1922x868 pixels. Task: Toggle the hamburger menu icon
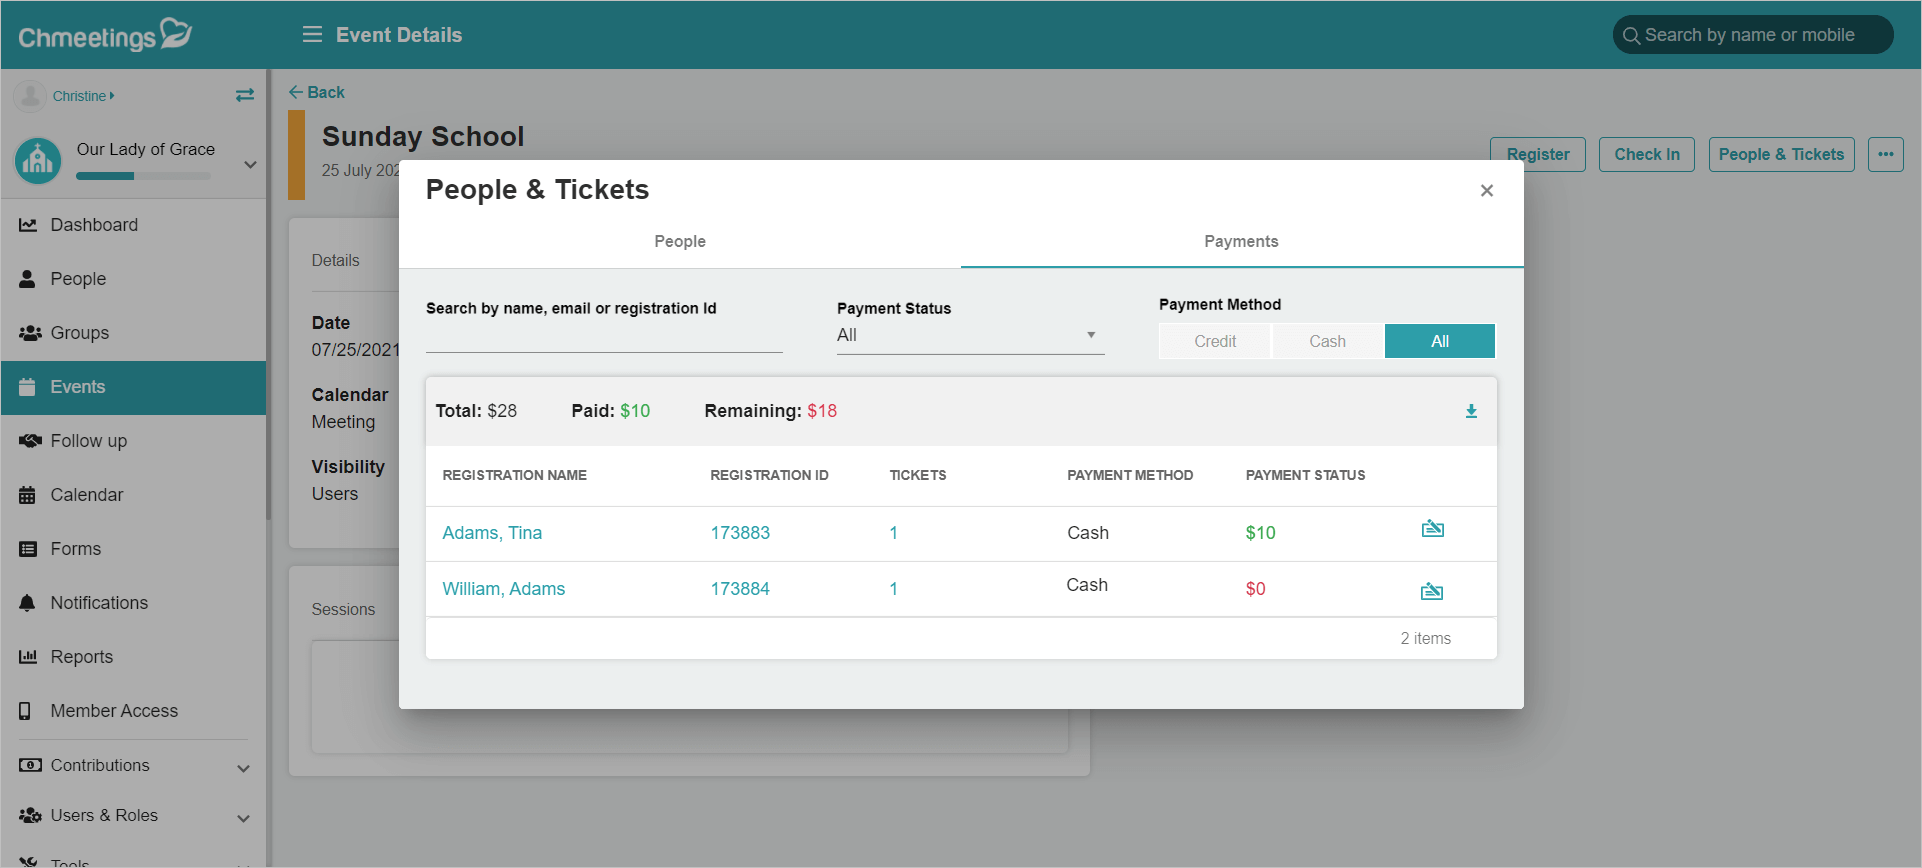click(x=312, y=35)
